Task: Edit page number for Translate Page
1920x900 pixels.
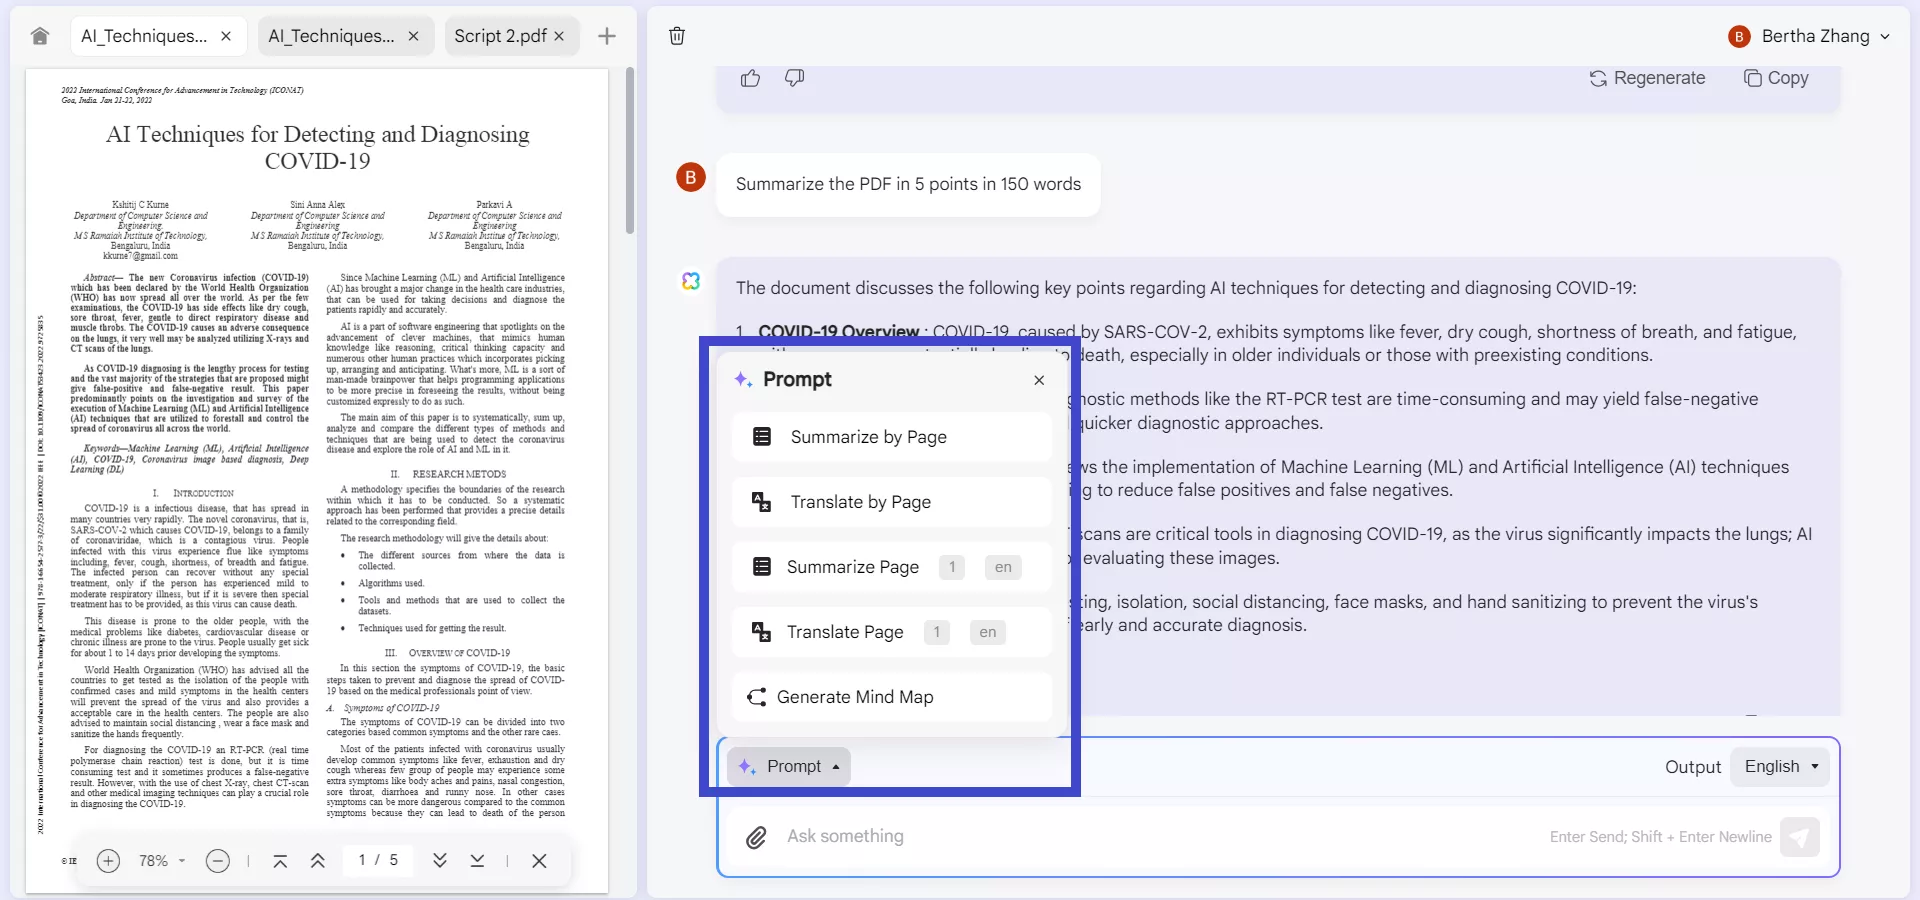Action: tap(937, 632)
